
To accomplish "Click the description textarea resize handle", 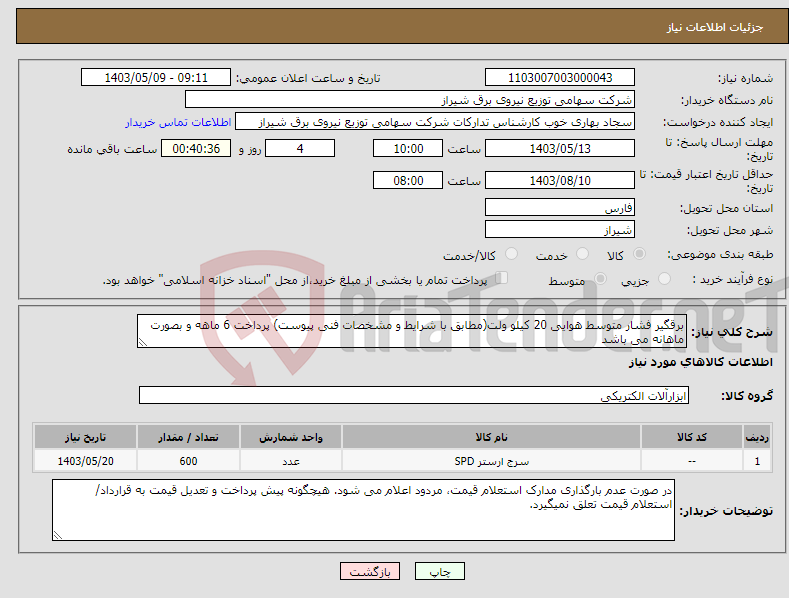I will (x=142, y=343).
